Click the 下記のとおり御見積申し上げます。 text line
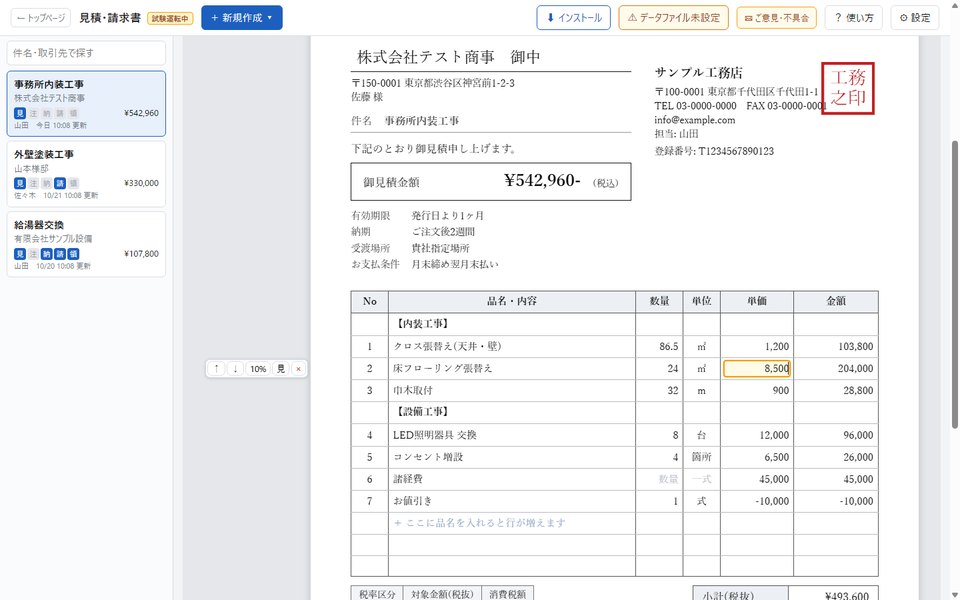 (x=435, y=149)
